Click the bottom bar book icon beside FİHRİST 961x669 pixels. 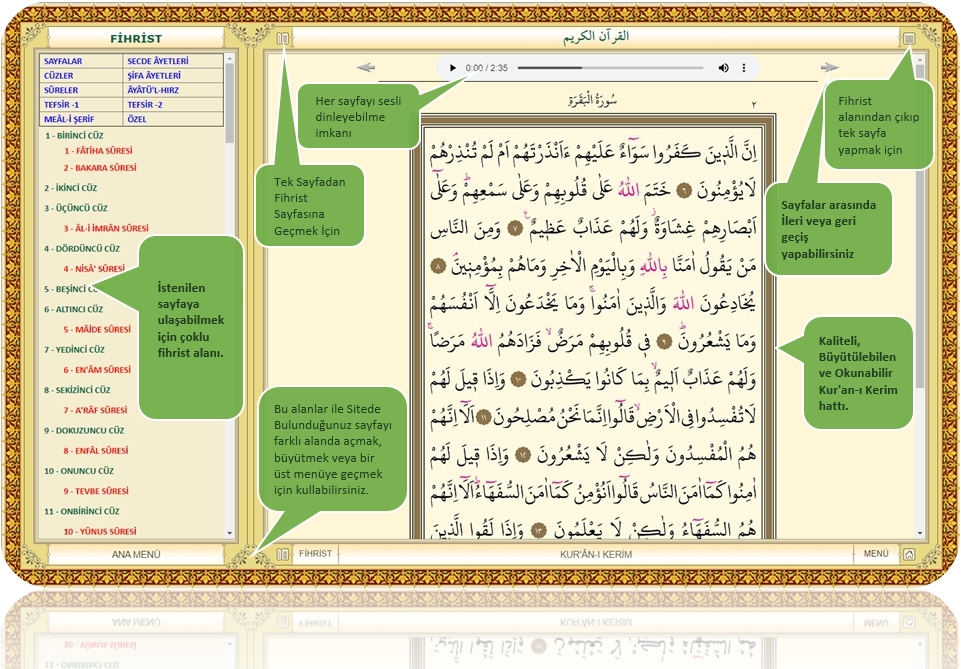pyautogui.click(x=283, y=554)
